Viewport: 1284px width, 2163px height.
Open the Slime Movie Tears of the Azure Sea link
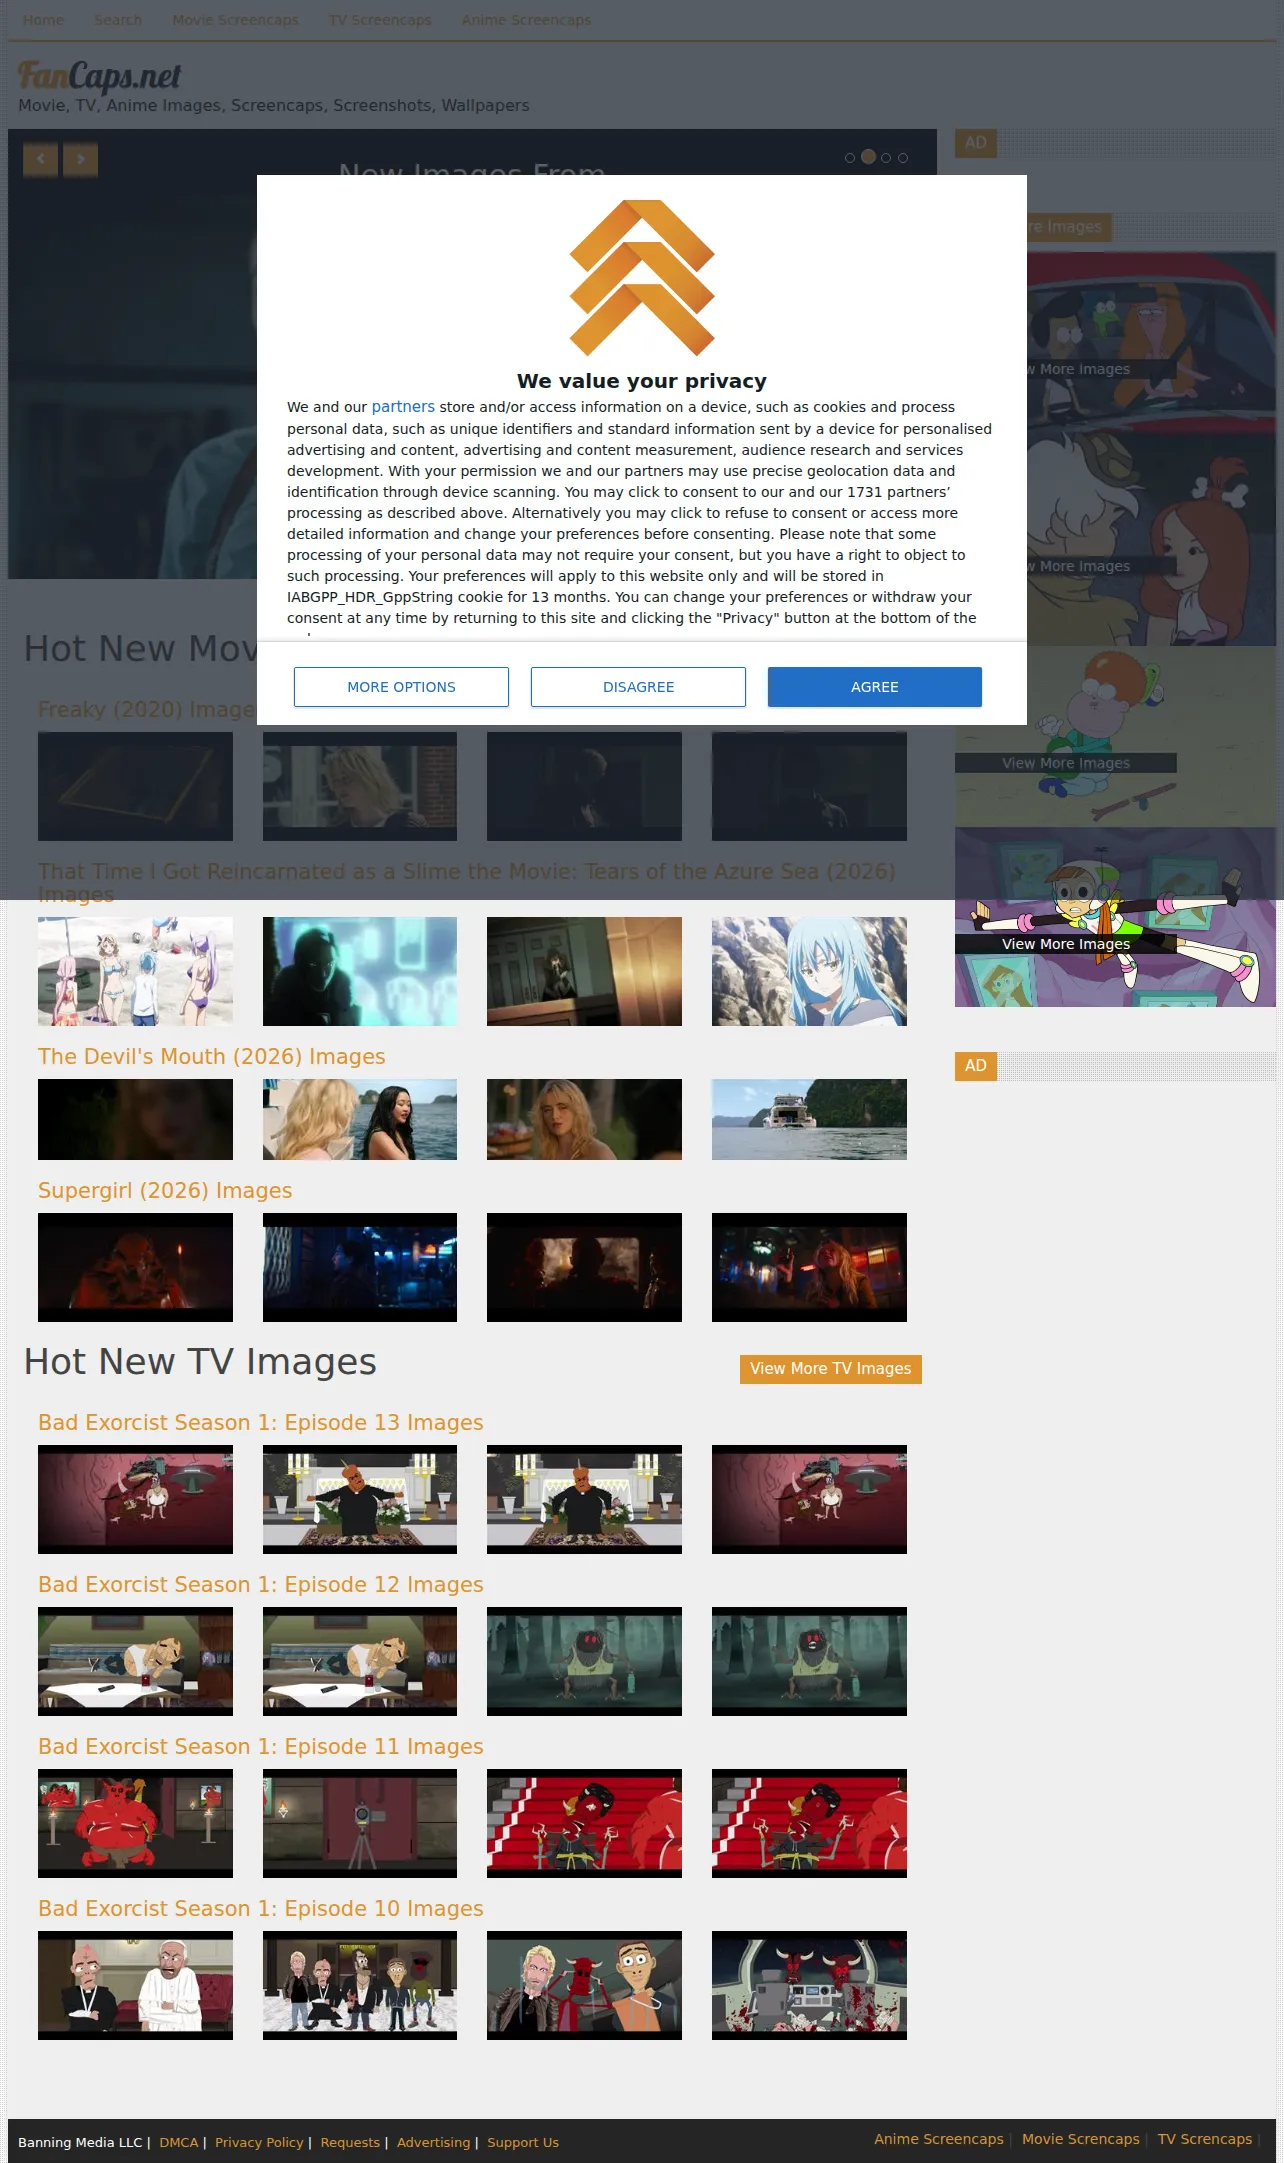(x=467, y=882)
